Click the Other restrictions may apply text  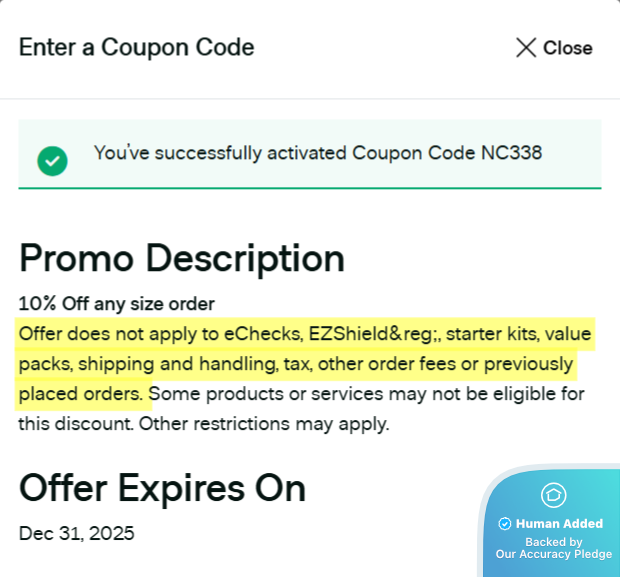[264, 424]
